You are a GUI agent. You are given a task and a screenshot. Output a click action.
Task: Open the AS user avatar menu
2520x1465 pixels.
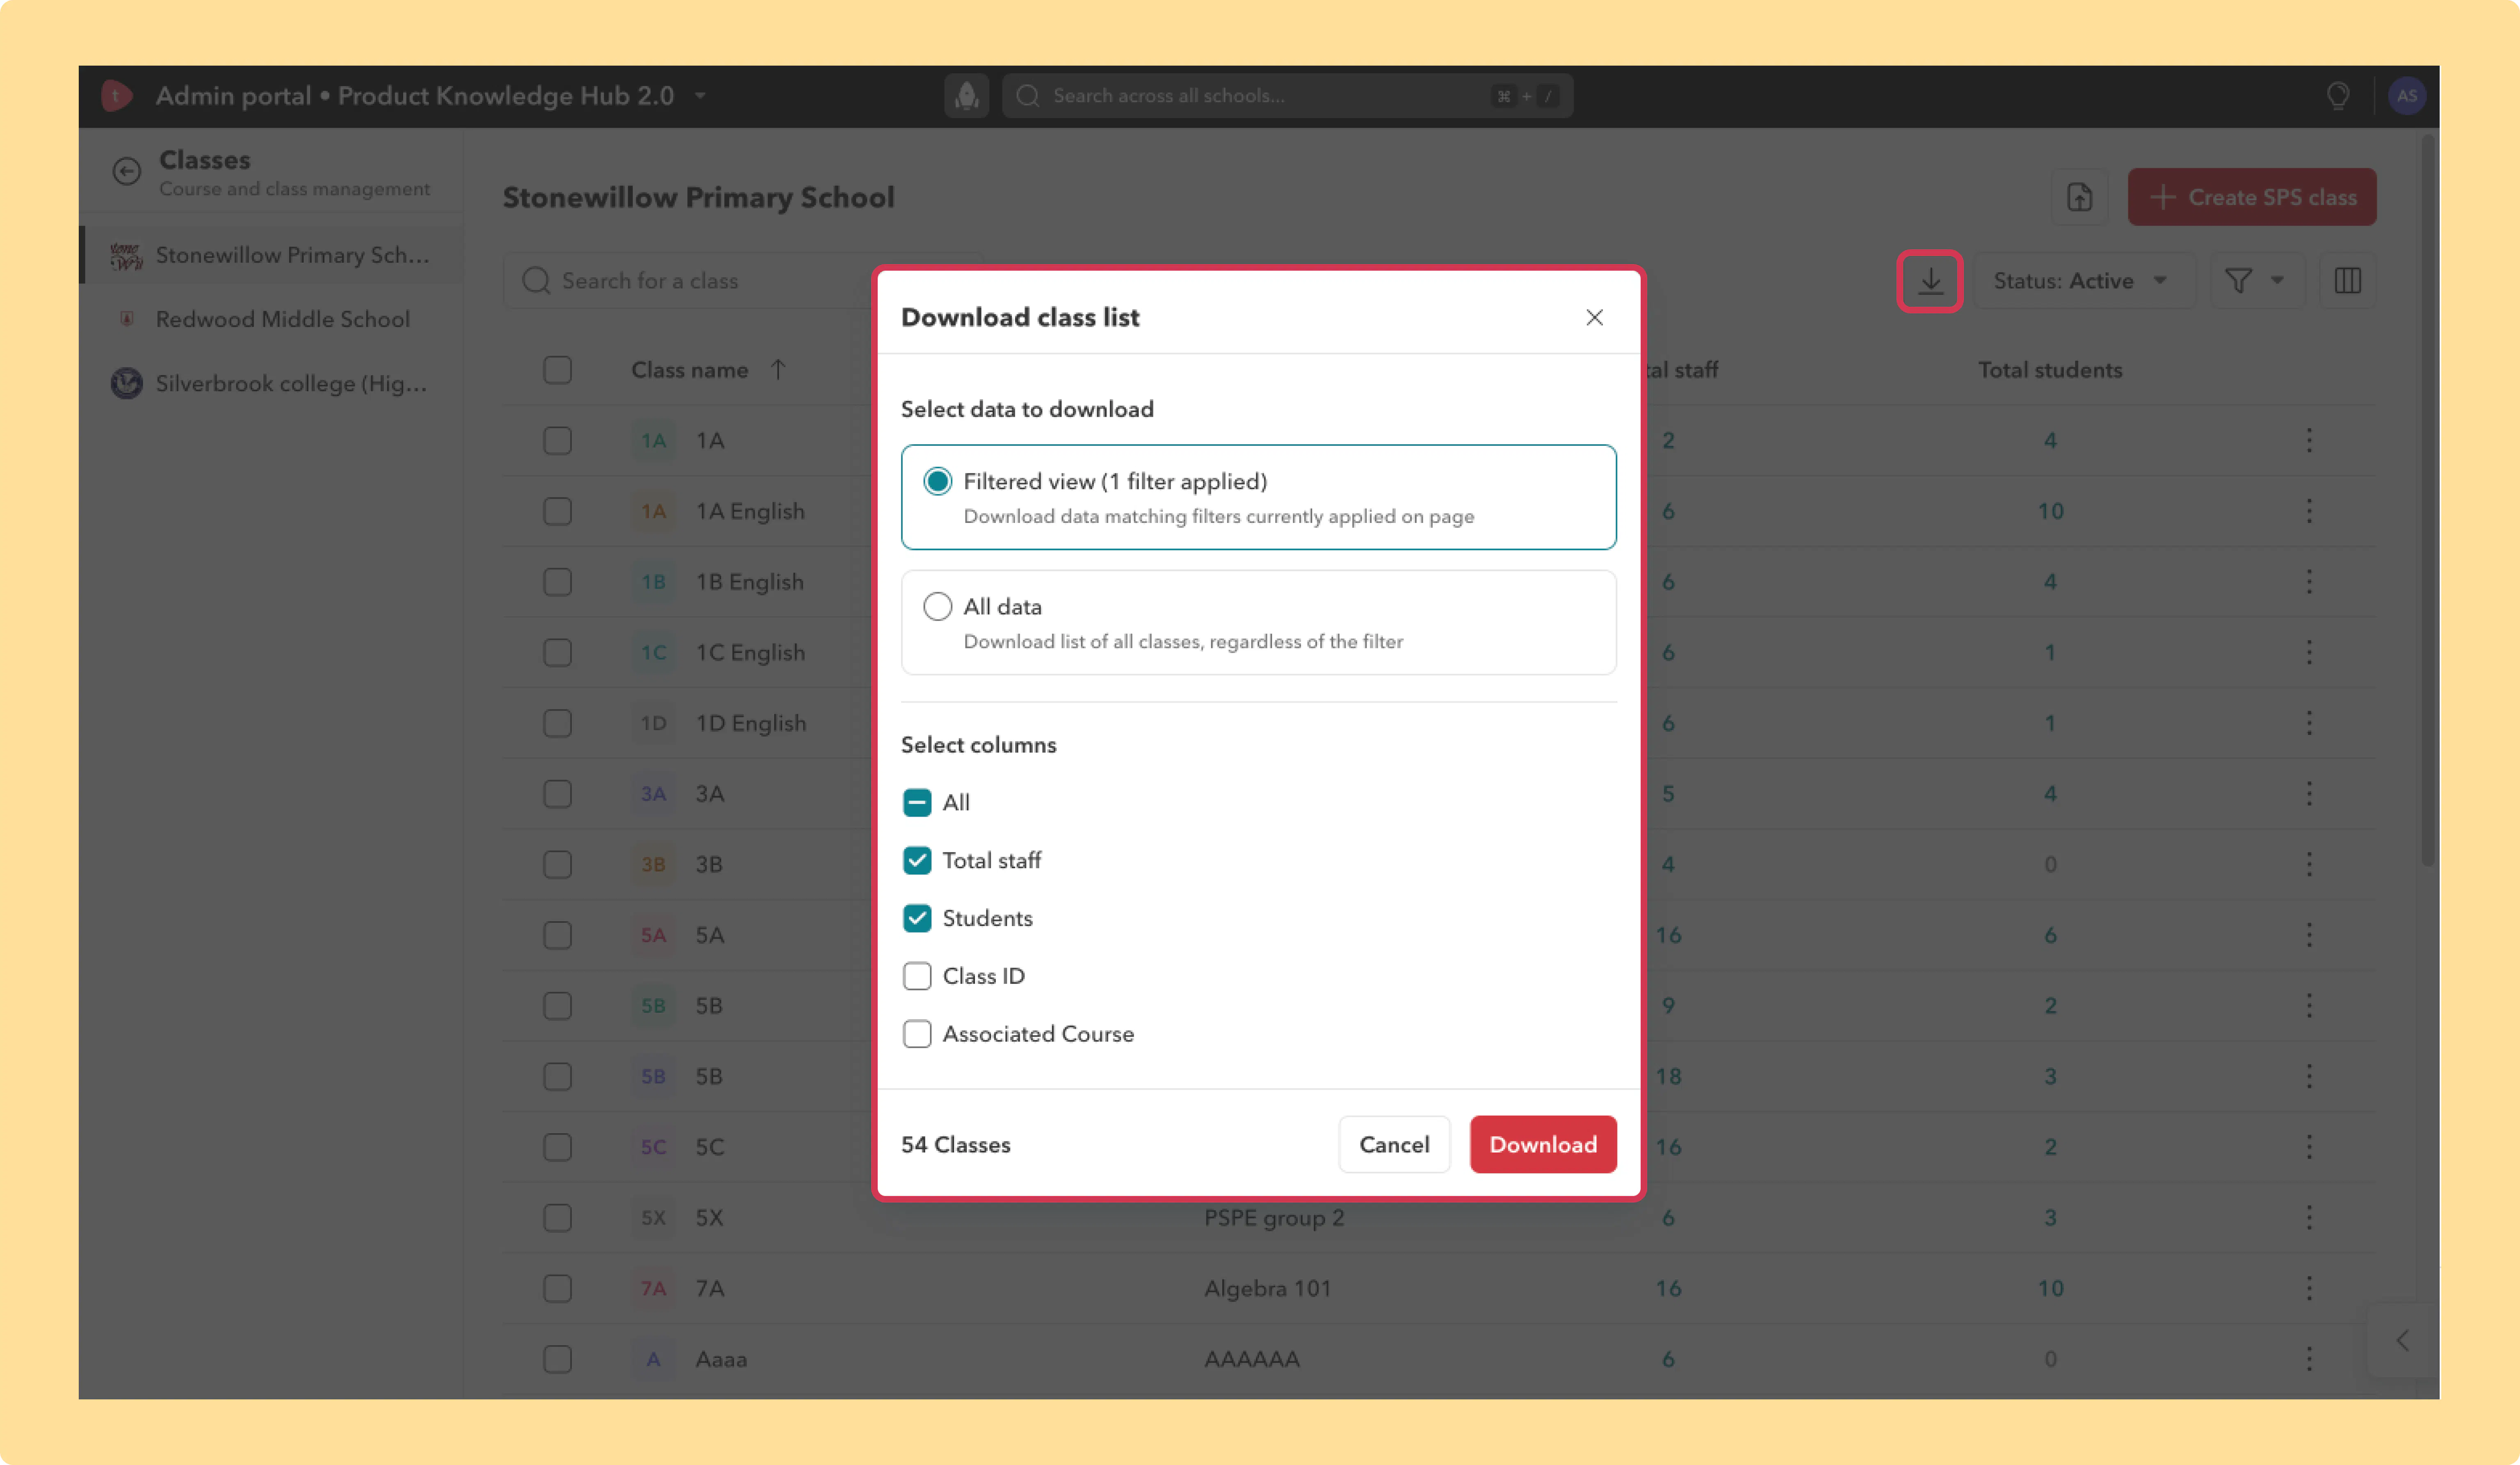2406,96
